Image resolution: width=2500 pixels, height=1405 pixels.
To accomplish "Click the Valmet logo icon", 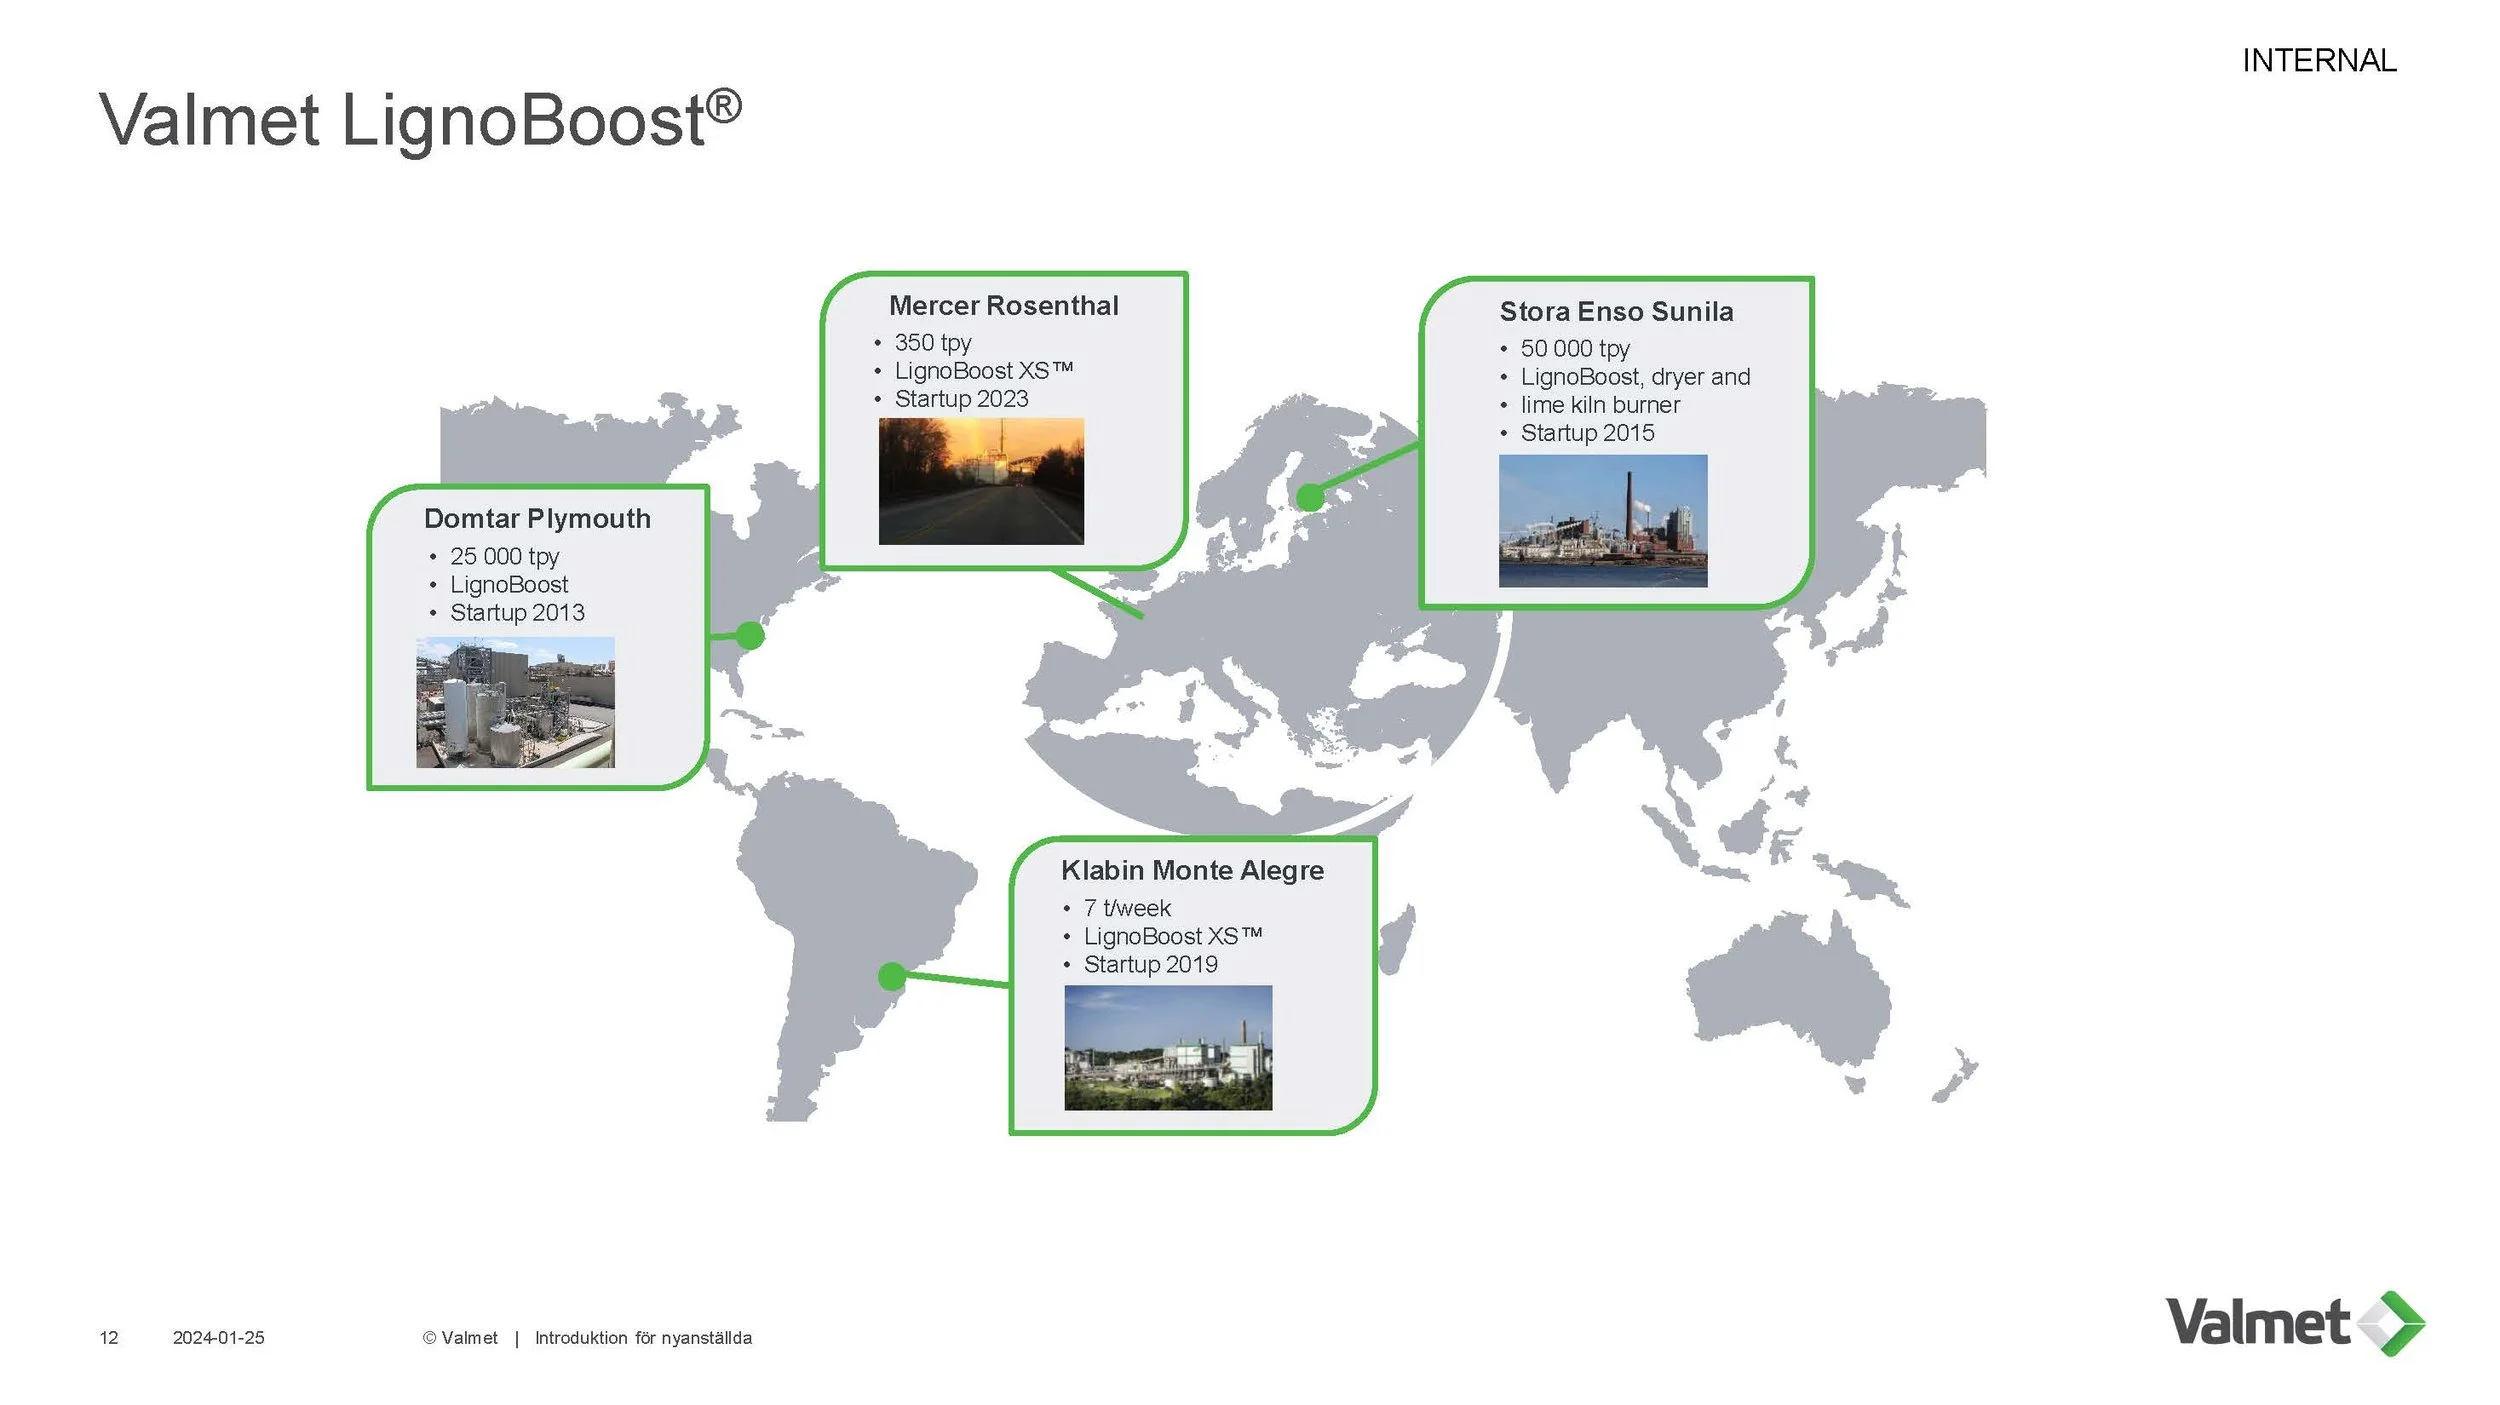I will point(2391,1323).
